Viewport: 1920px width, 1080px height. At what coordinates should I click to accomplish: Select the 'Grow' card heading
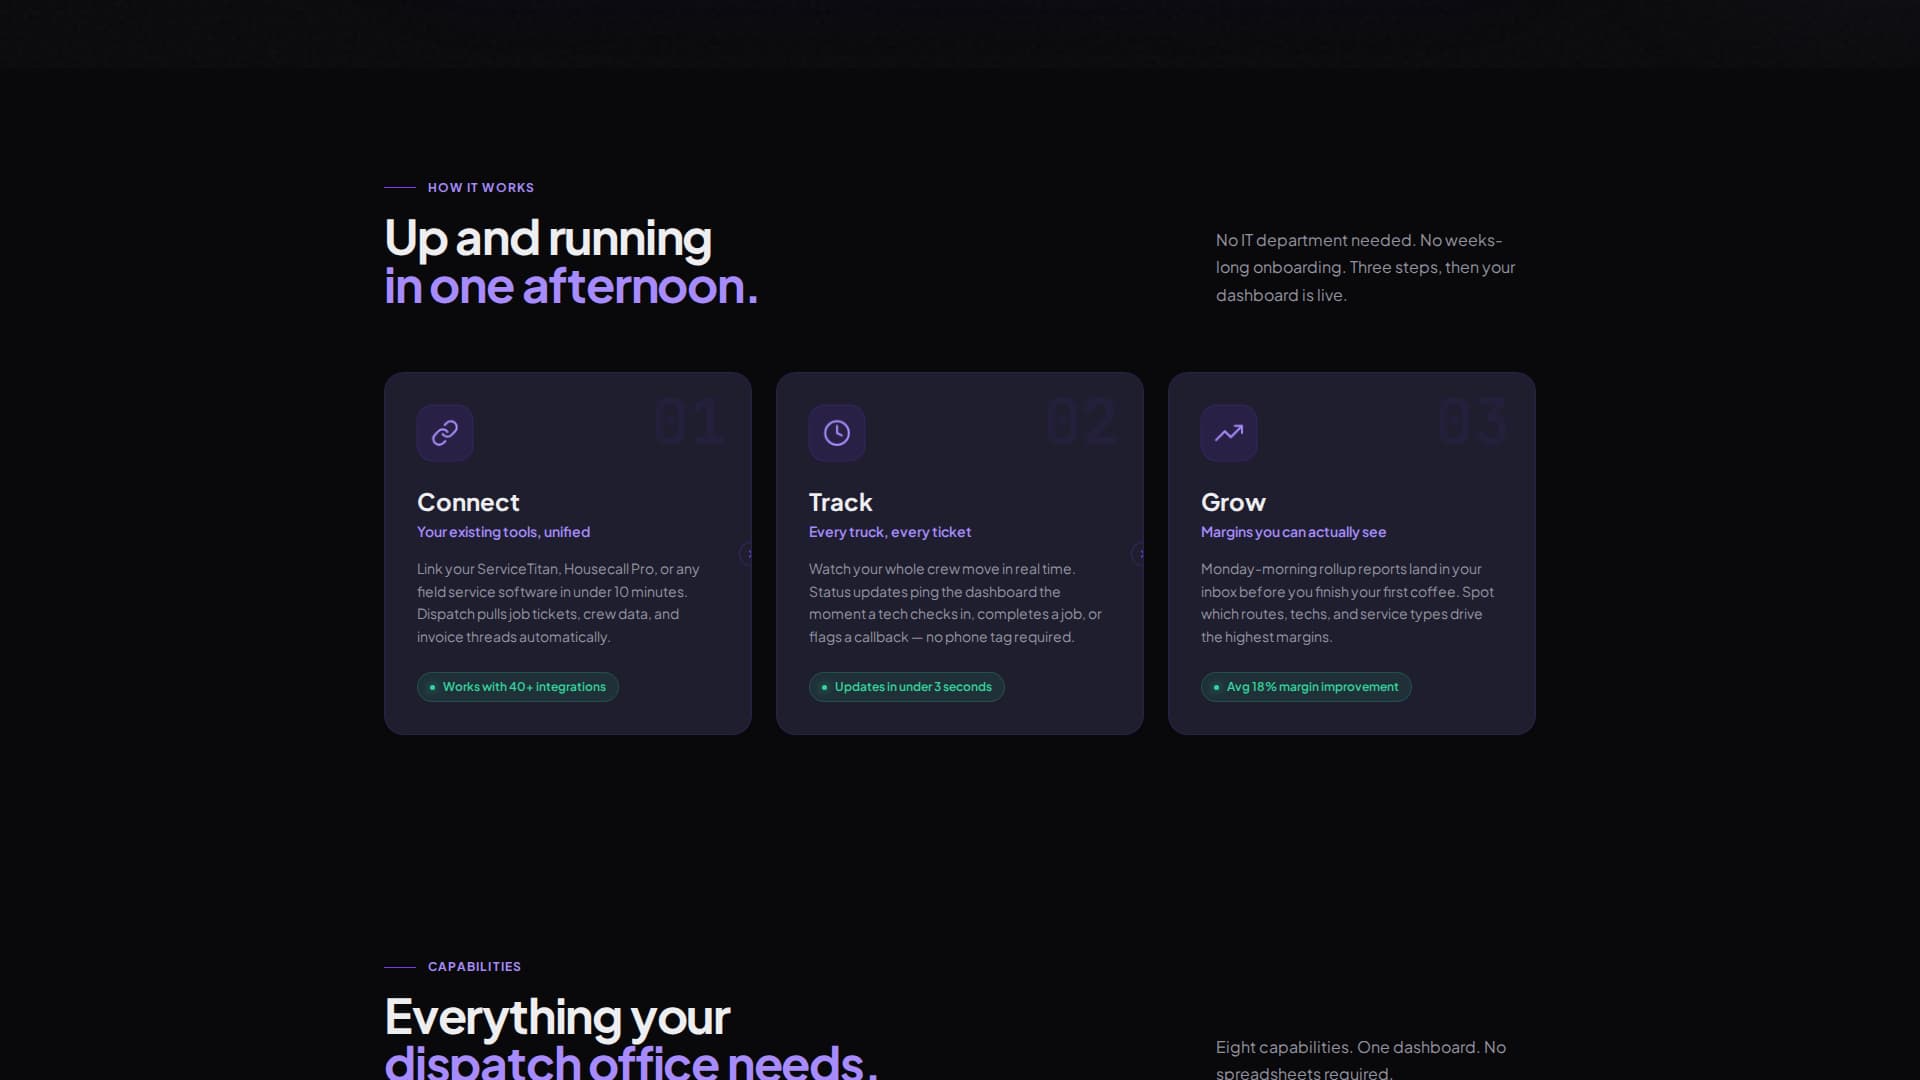(x=1233, y=502)
